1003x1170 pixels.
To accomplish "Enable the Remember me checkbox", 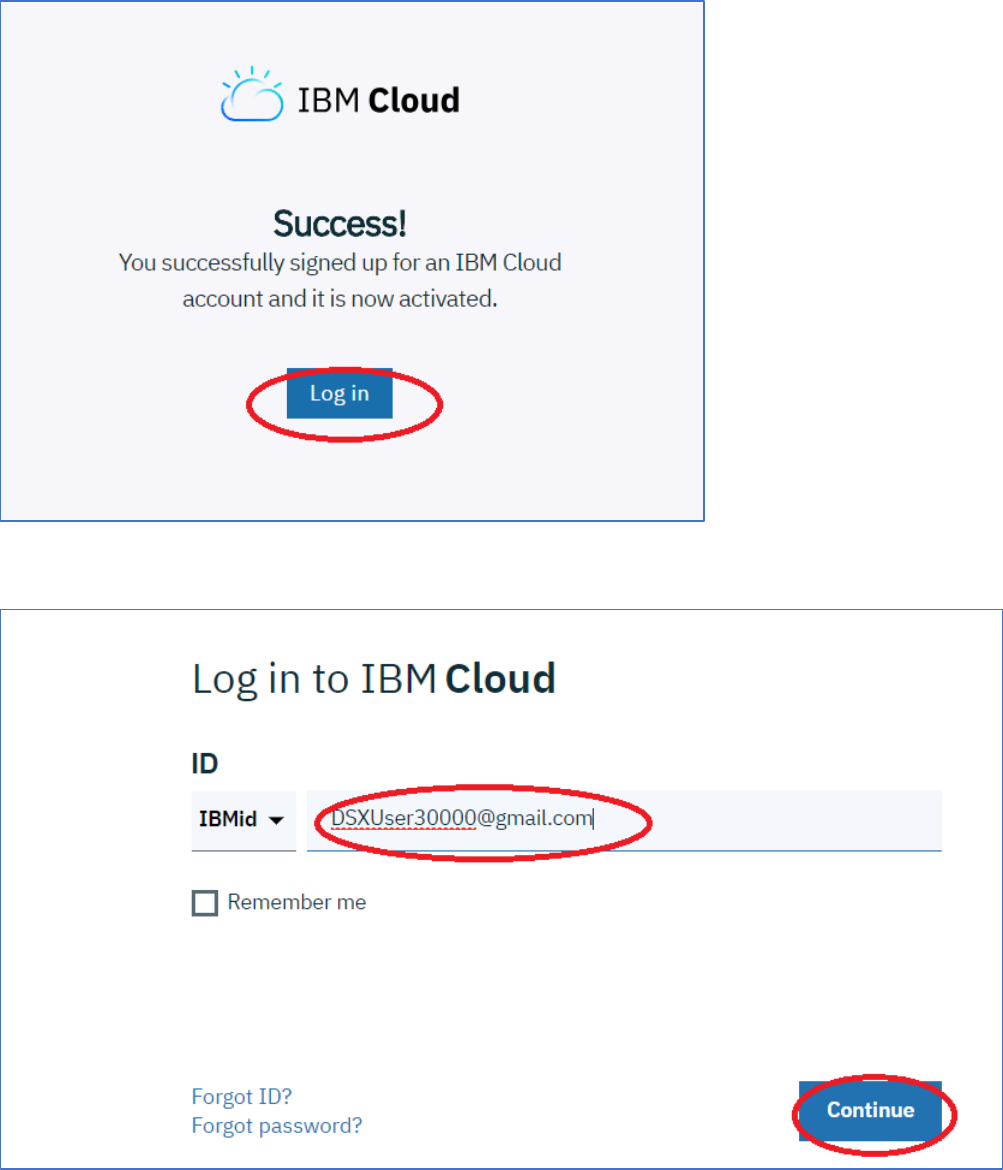I will (205, 903).
